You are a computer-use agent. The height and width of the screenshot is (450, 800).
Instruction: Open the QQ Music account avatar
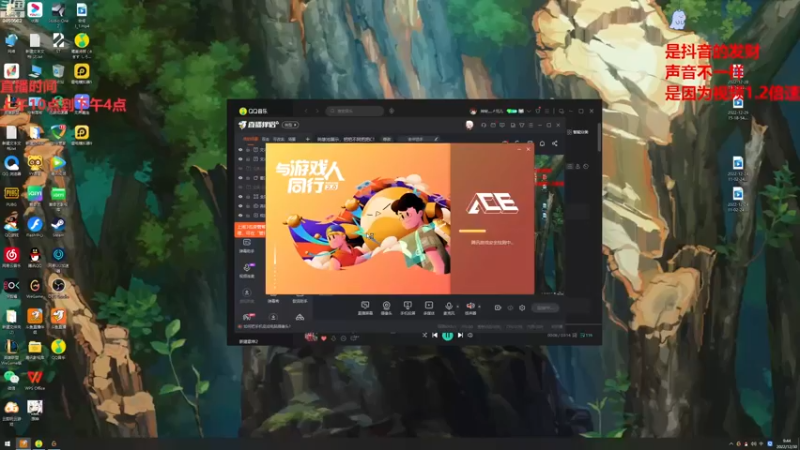point(473,111)
